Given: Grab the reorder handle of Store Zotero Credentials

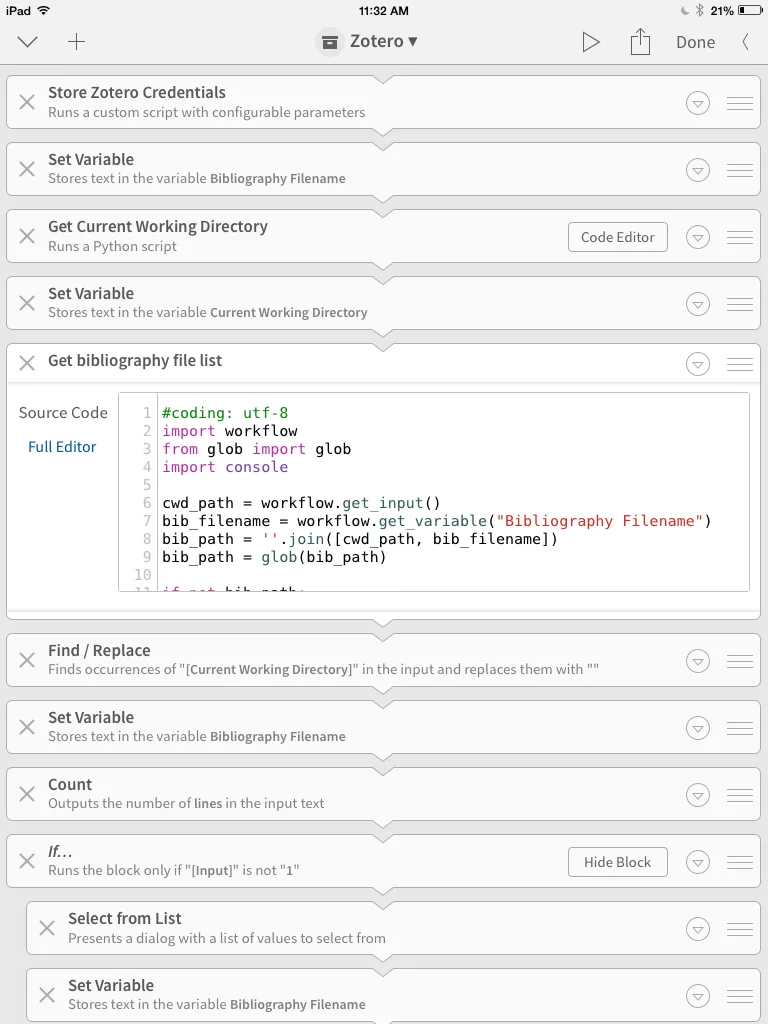Looking at the screenshot, I should (740, 103).
